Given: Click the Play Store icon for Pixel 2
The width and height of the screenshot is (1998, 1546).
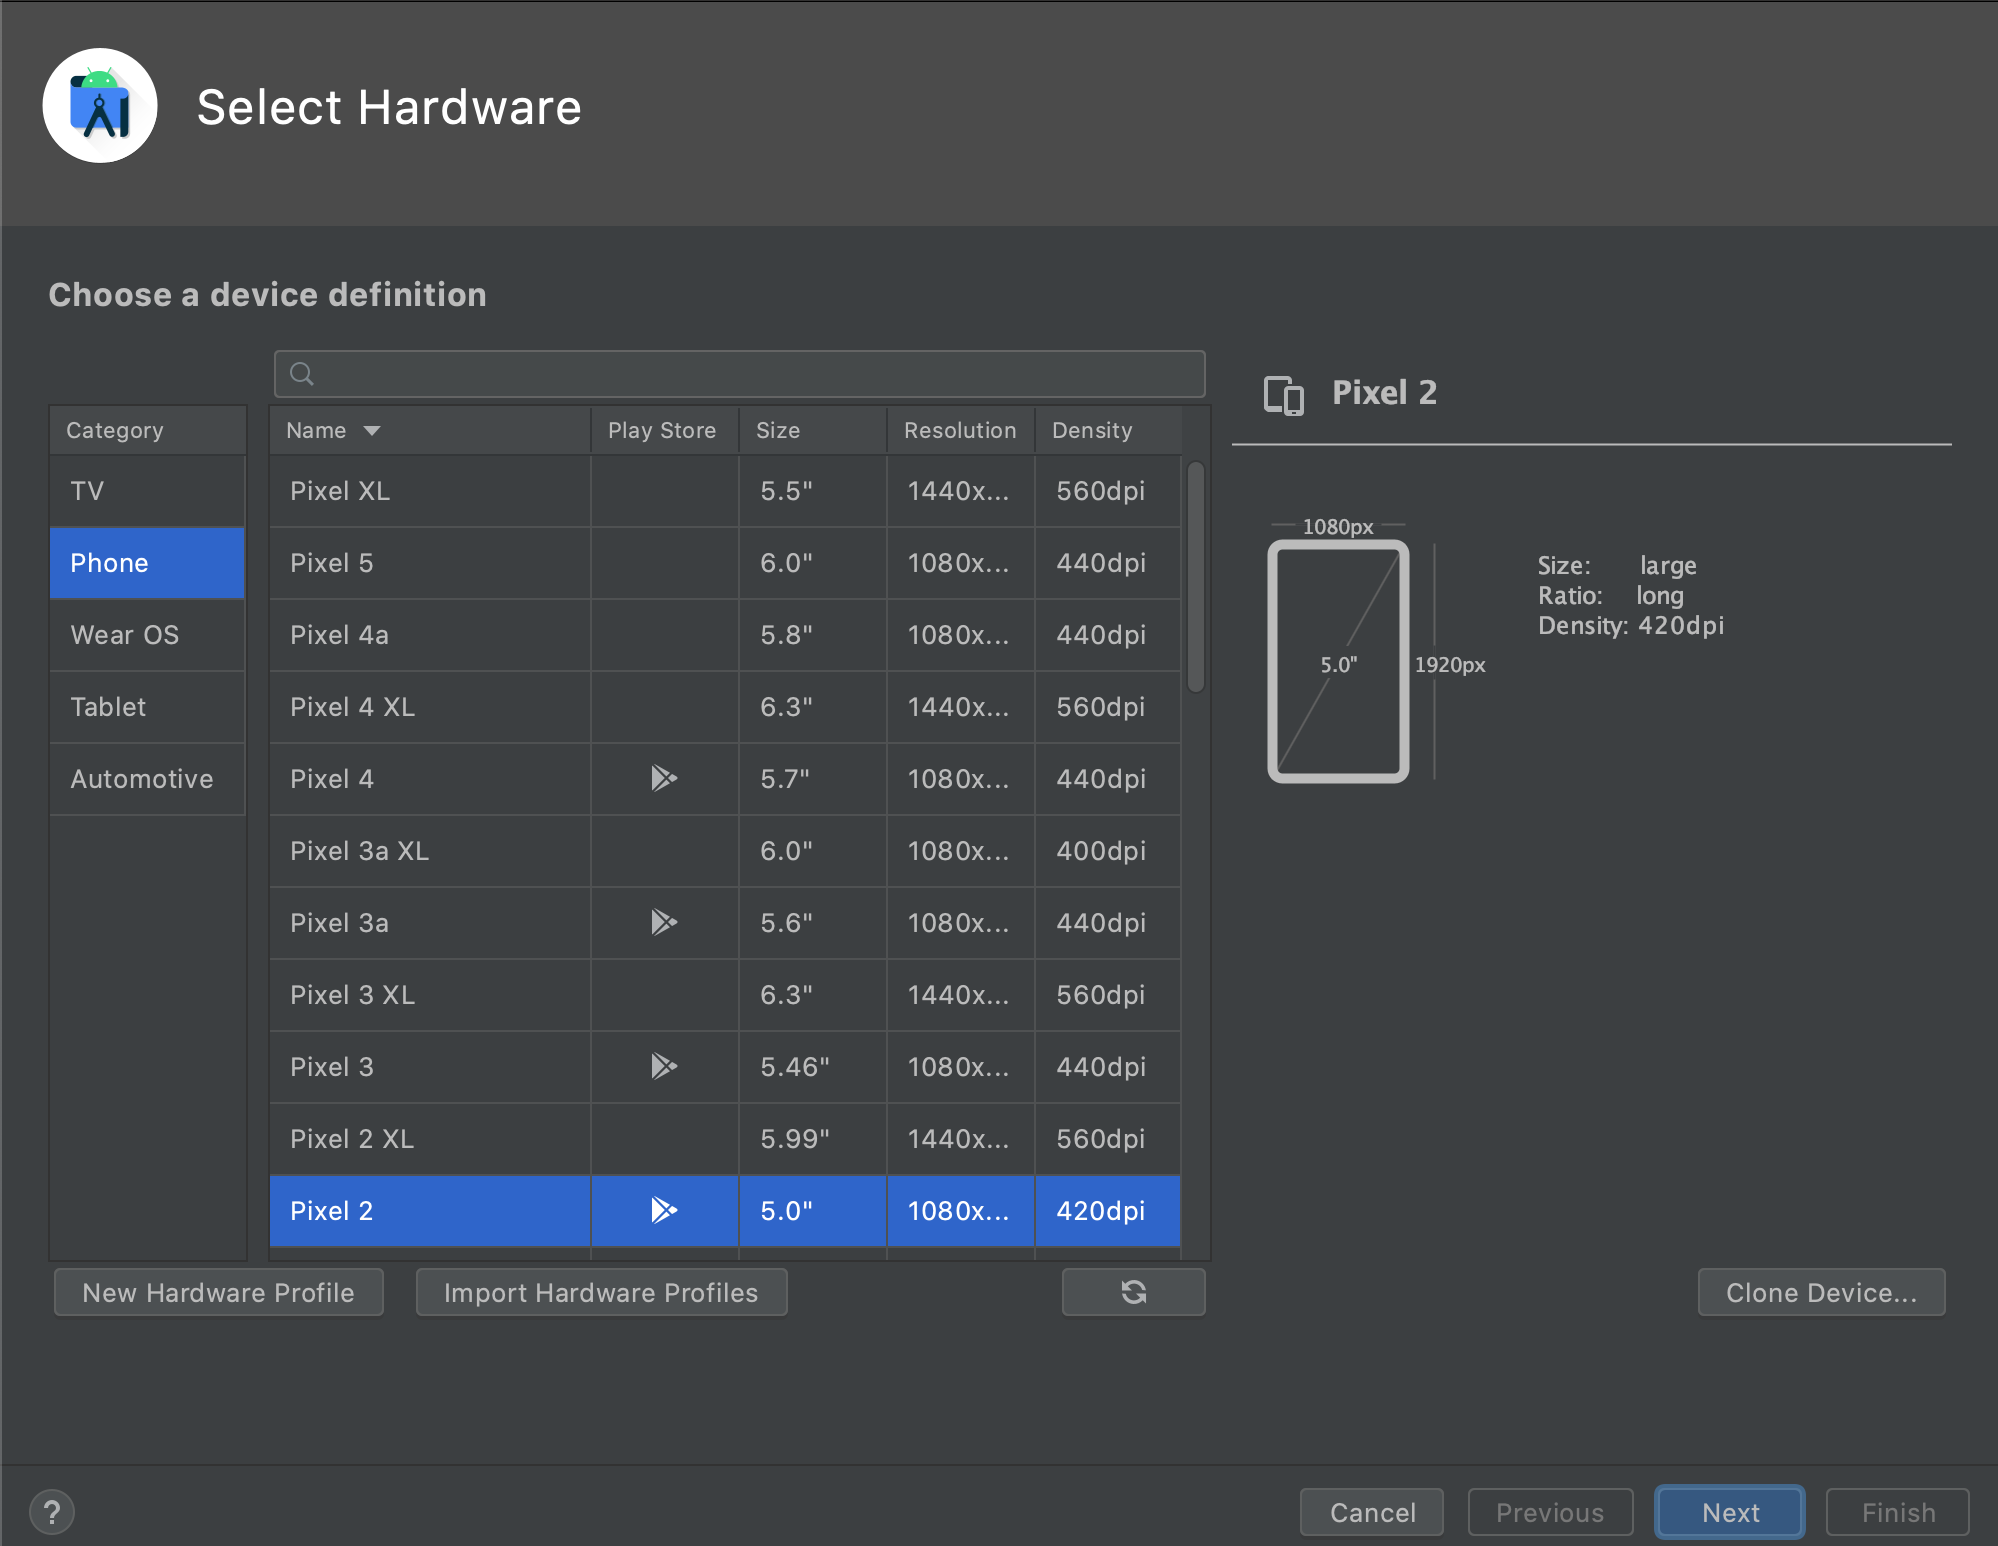Looking at the screenshot, I should click(664, 1210).
